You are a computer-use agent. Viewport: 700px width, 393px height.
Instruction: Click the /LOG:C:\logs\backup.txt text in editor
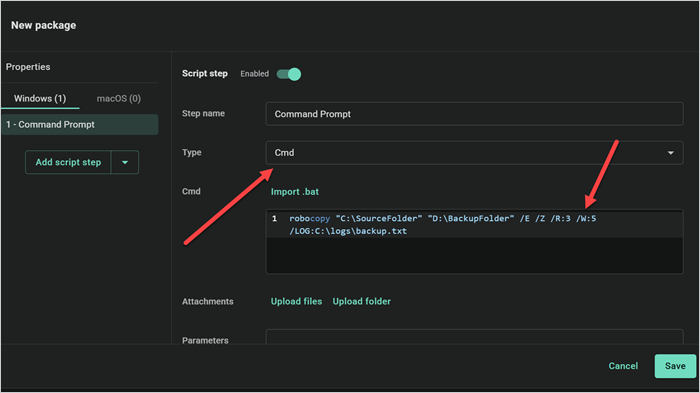tap(348, 231)
